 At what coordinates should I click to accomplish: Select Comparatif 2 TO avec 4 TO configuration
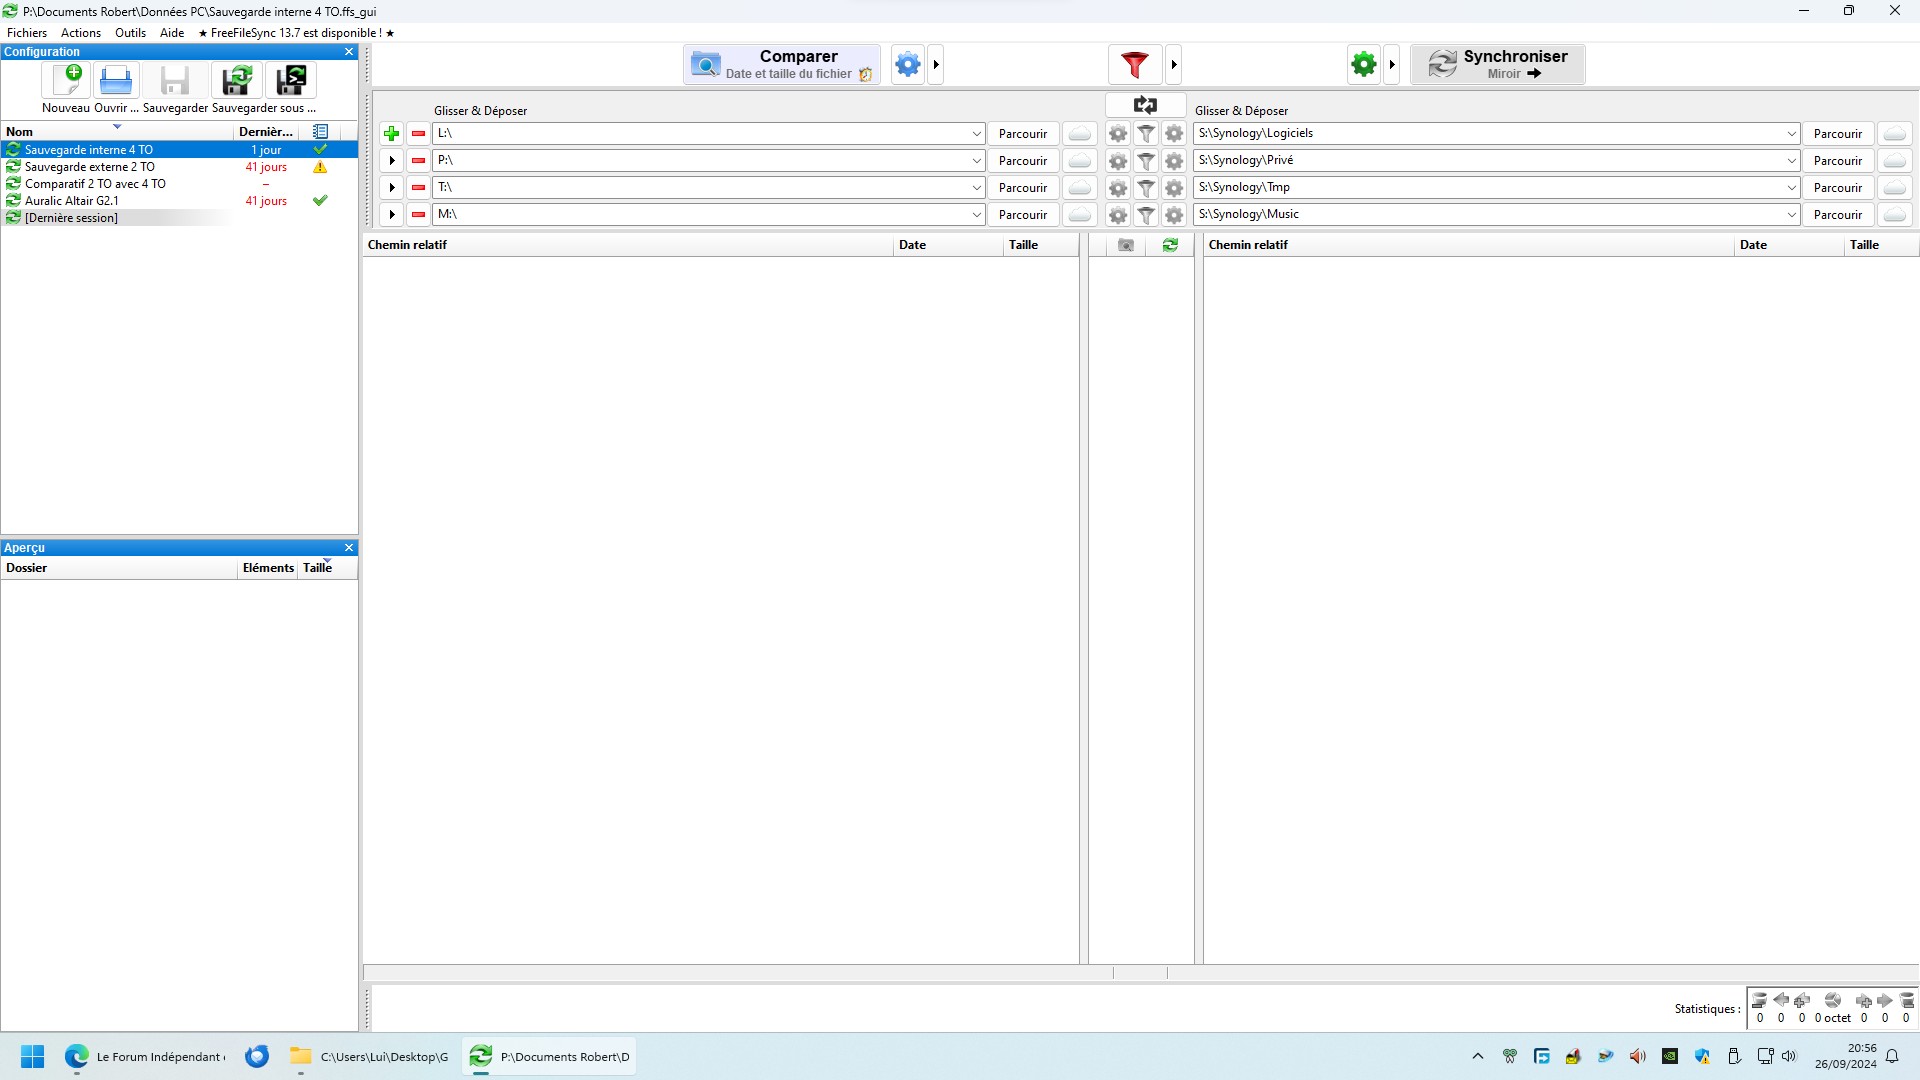(x=179, y=184)
